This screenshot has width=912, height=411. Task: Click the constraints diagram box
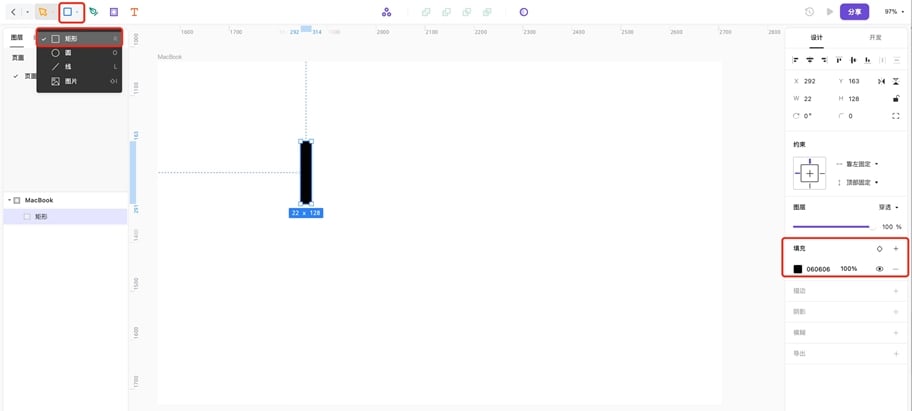pos(810,173)
